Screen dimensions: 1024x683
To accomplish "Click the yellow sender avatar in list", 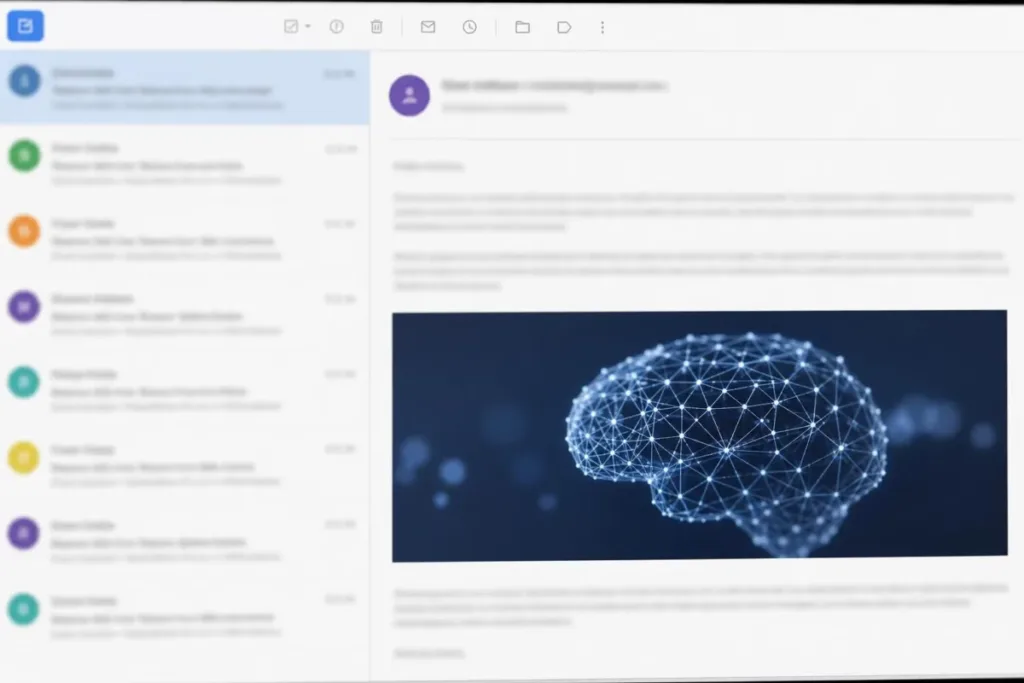I will tap(24, 457).
